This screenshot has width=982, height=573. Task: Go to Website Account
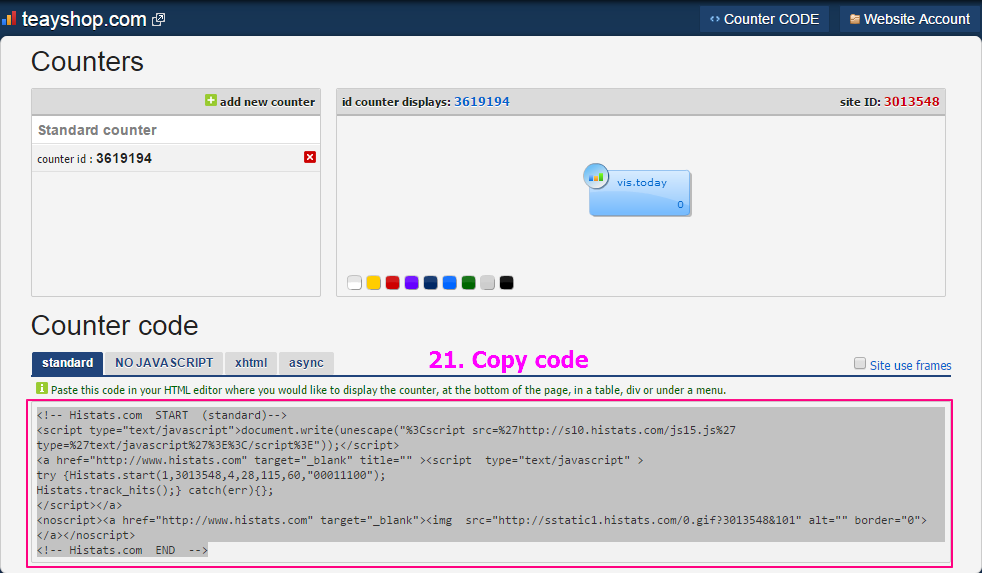[x=910, y=19]
